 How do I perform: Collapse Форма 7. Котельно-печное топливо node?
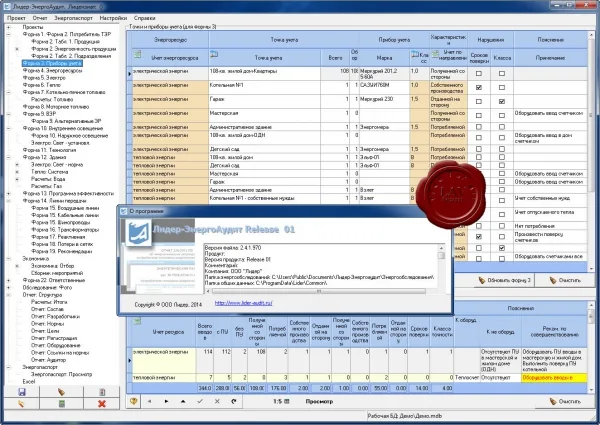[x=8, y=92]
